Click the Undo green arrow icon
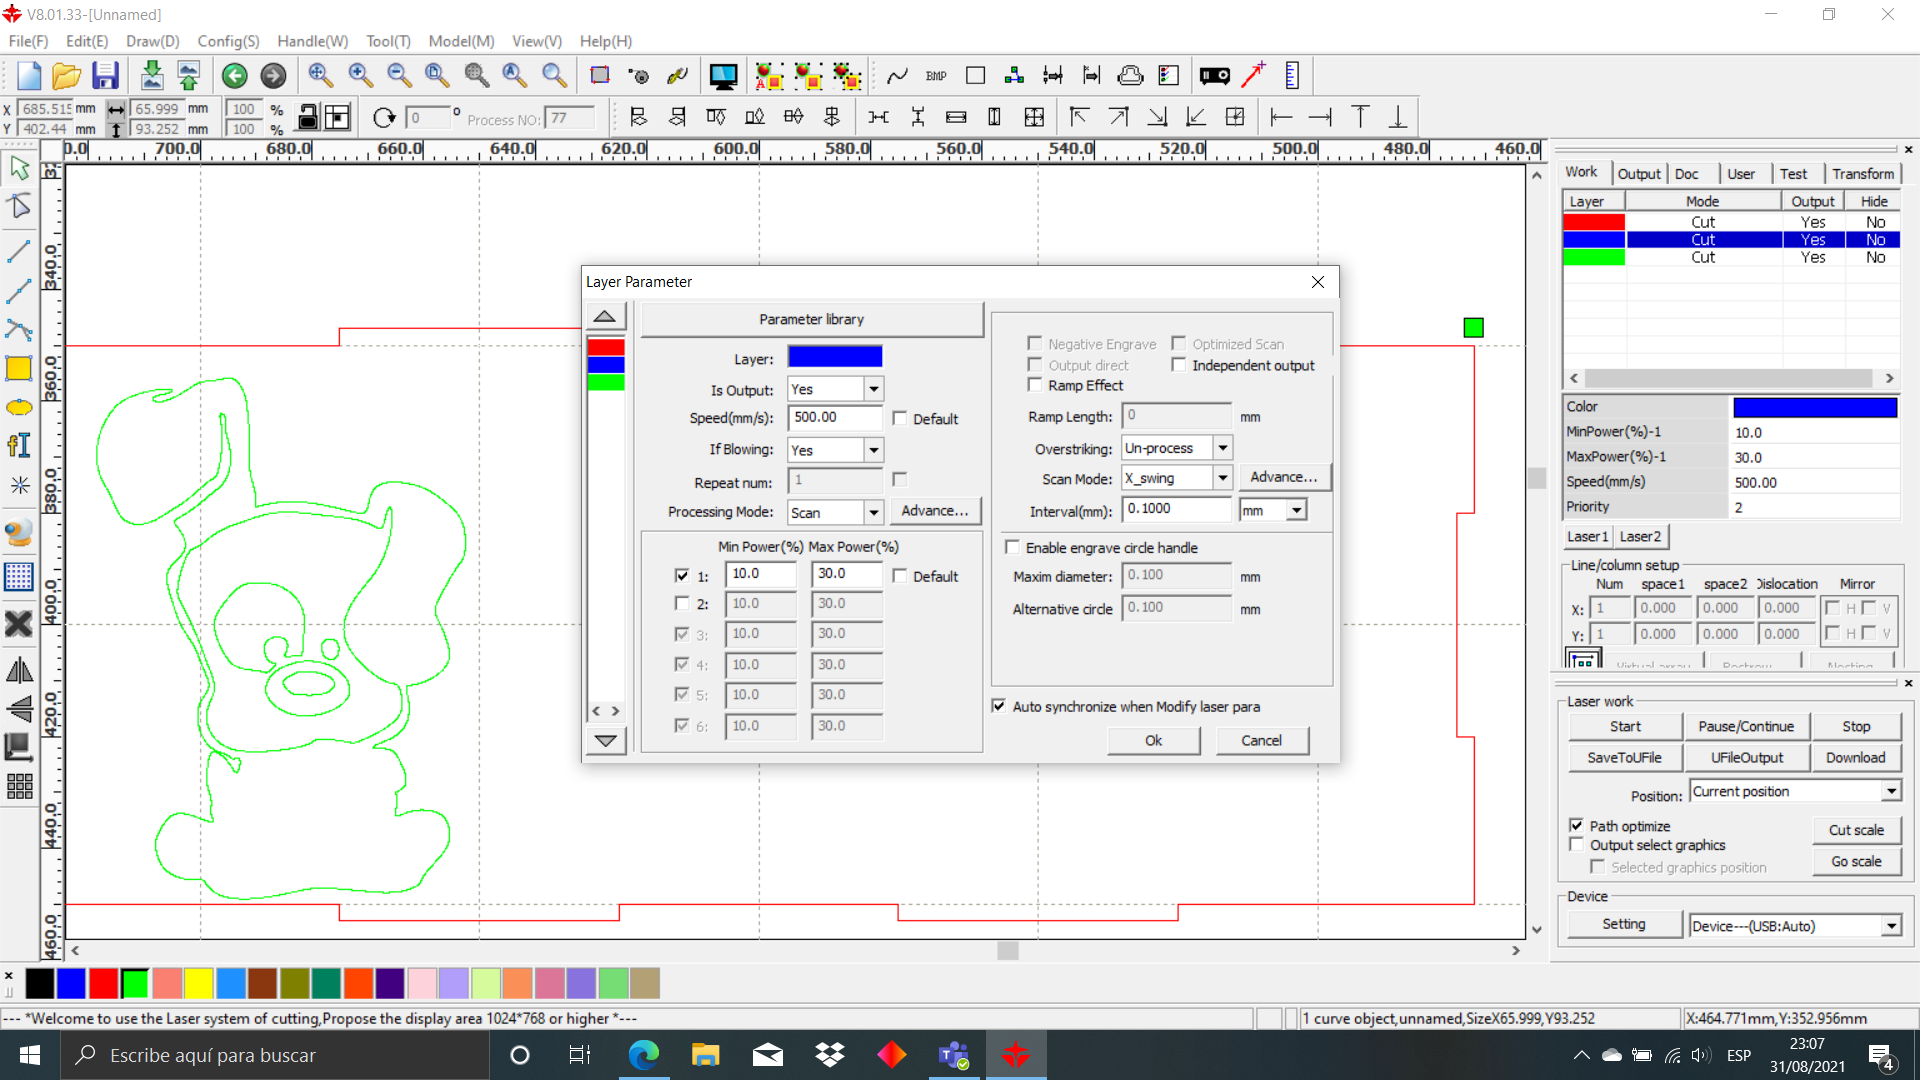The width and height of the screenshot is (1920, 1080). 234,76
